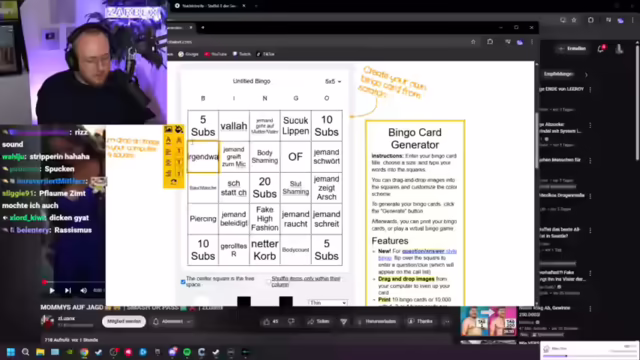Image resolution: width=640 pixels, height=360 pixels.
Task: Click the first black color swatch below the card
Action: point(244,301)
